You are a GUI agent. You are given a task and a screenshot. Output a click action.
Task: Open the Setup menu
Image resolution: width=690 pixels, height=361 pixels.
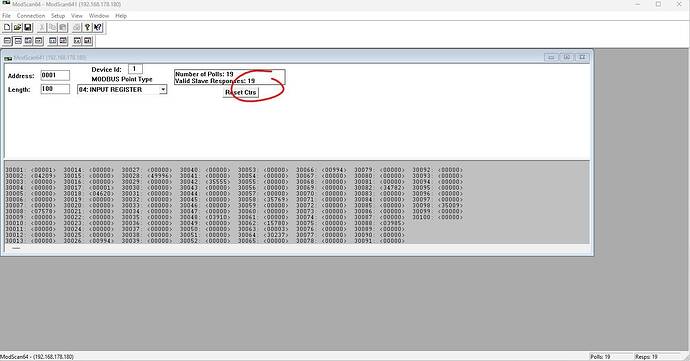[58, 16]
